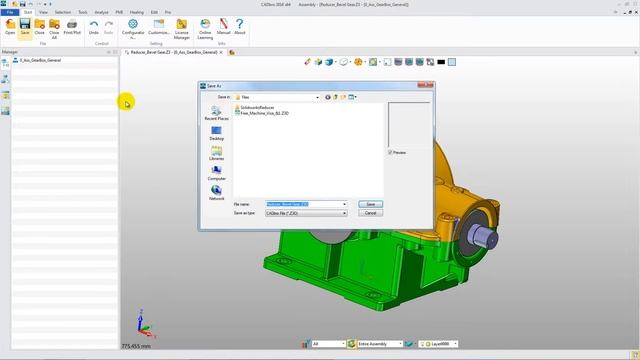Go to Recent Places in Save As dialog
Image resolution: width=640 pixels, height=360 pixels.
point(216,113)
